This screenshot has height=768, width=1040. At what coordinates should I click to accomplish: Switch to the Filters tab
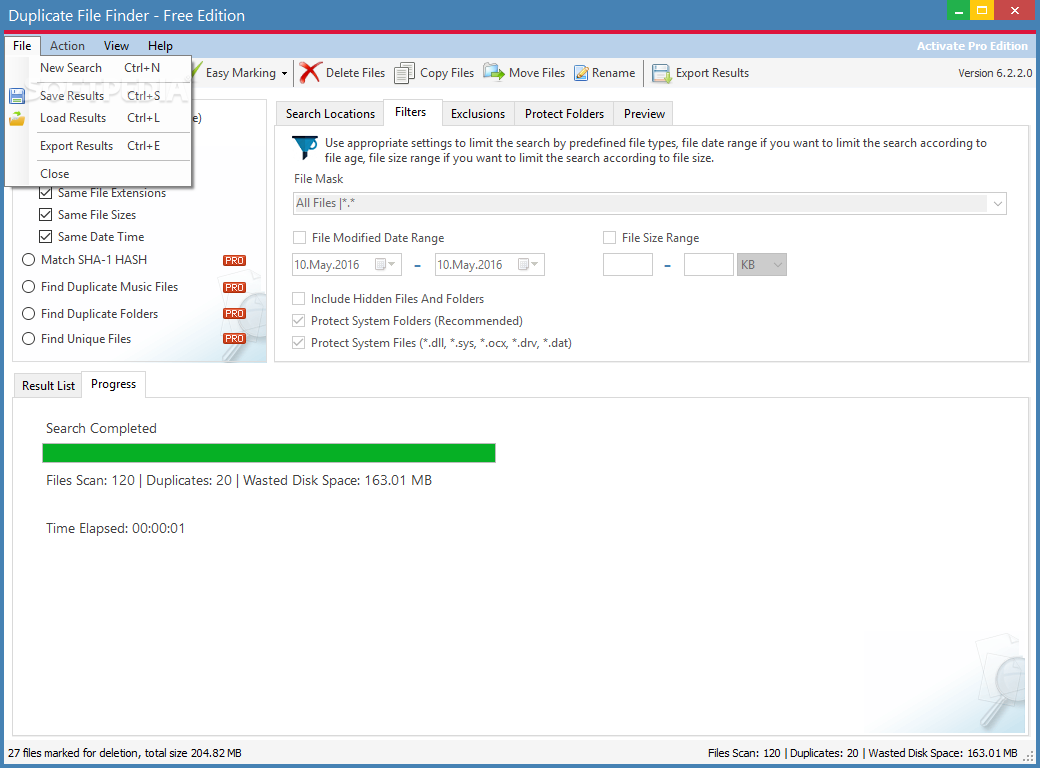click(411, 112)
